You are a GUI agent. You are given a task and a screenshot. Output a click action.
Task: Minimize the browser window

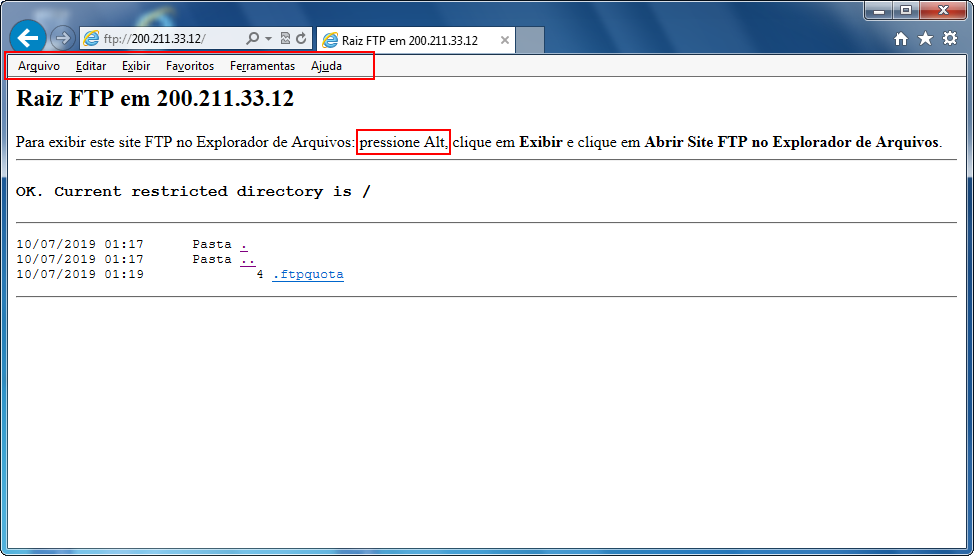point(879,11)
